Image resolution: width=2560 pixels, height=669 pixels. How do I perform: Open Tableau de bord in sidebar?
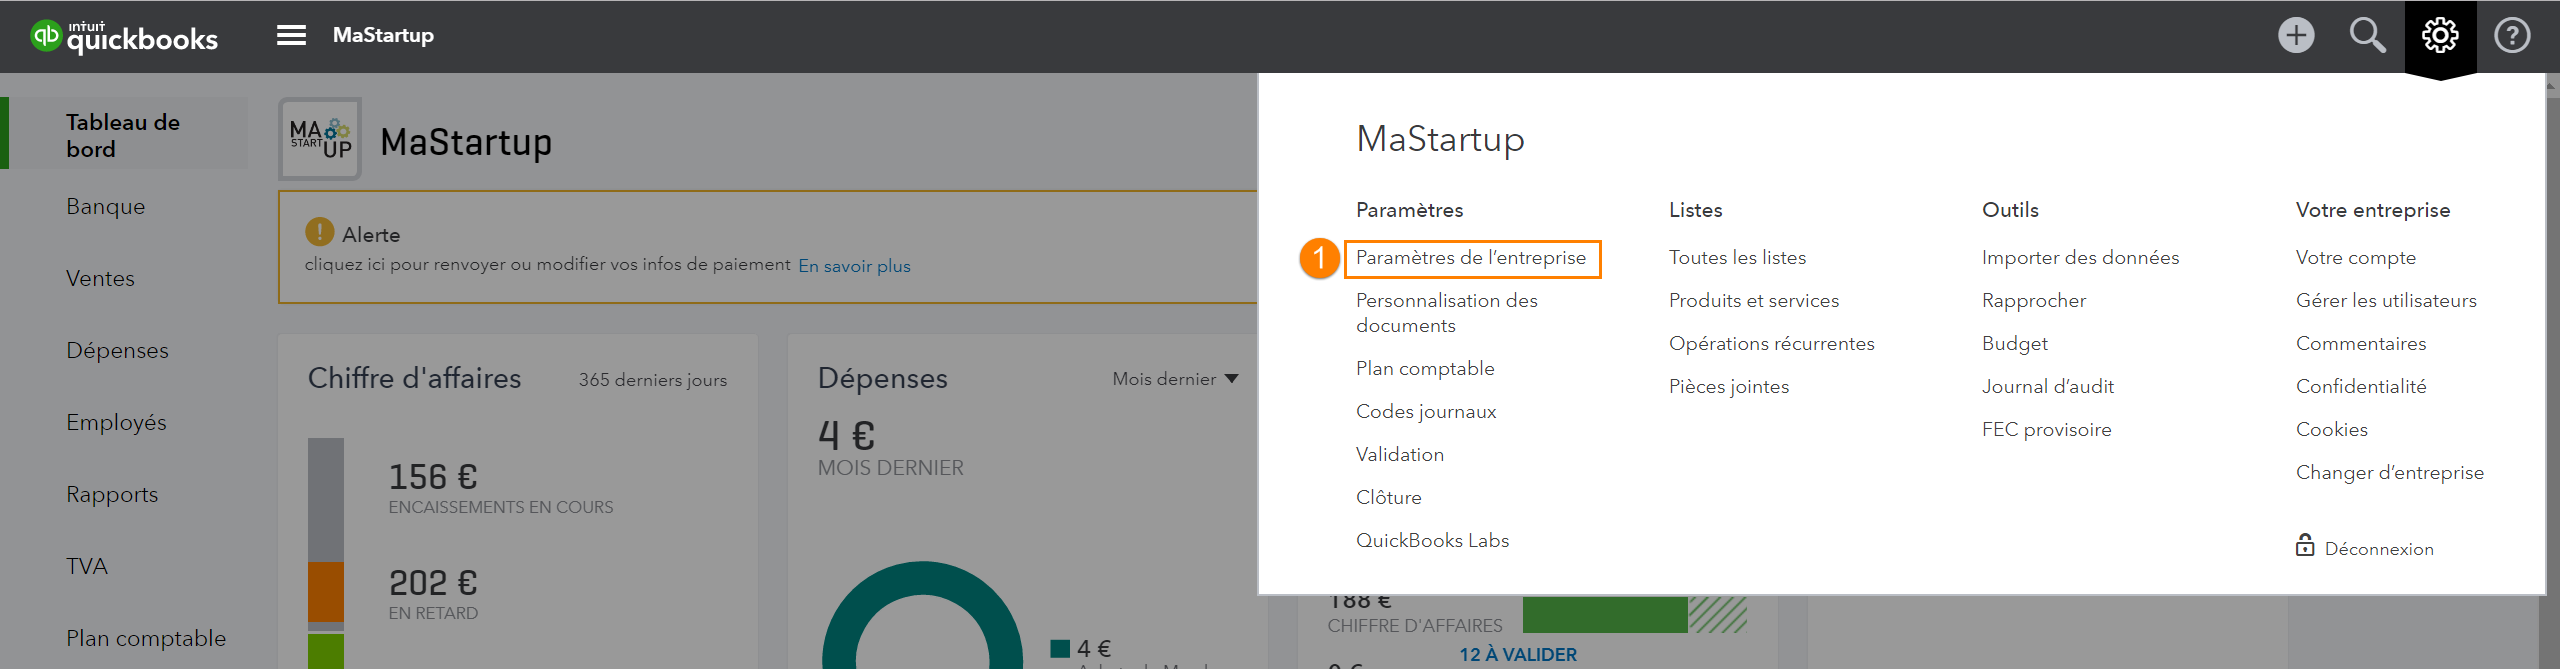pyautogui.click(x=124, y=134)
